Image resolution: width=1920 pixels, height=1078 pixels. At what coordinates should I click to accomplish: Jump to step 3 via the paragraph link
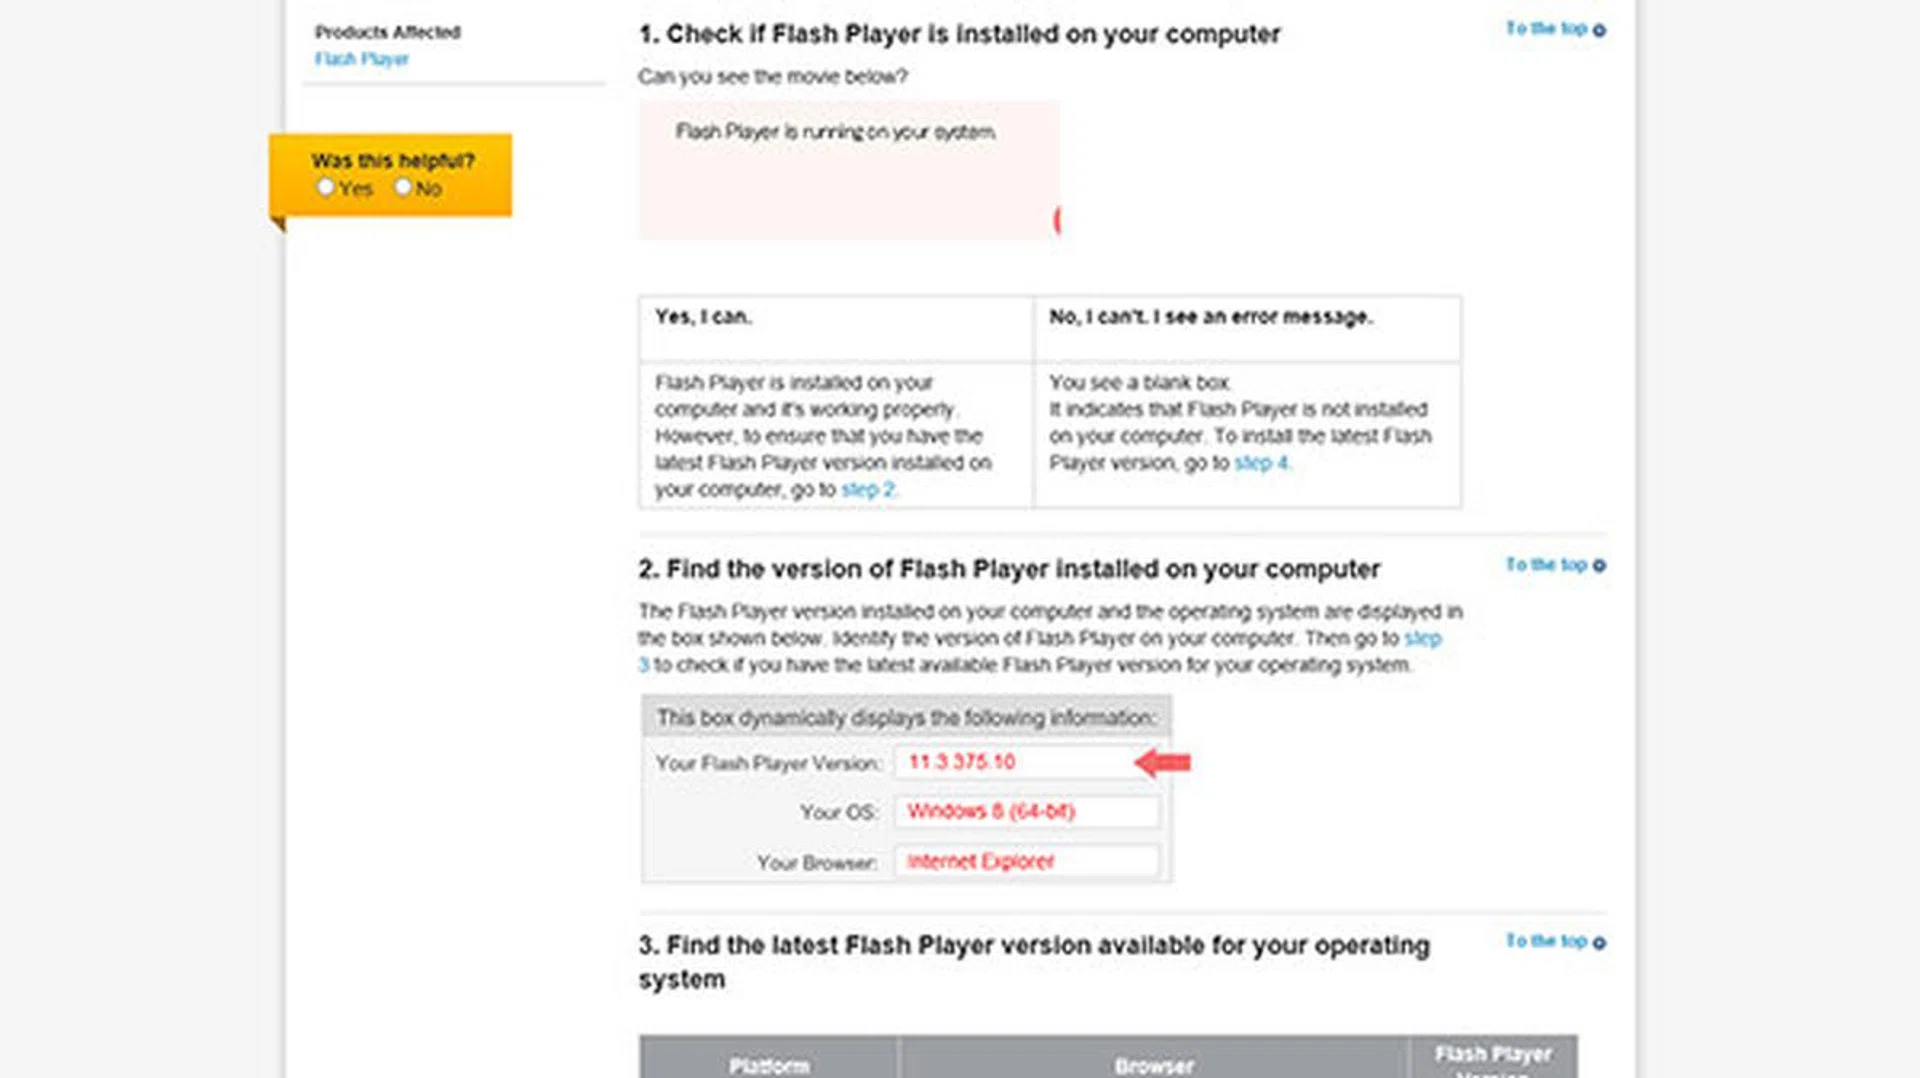pos(1422,639)
